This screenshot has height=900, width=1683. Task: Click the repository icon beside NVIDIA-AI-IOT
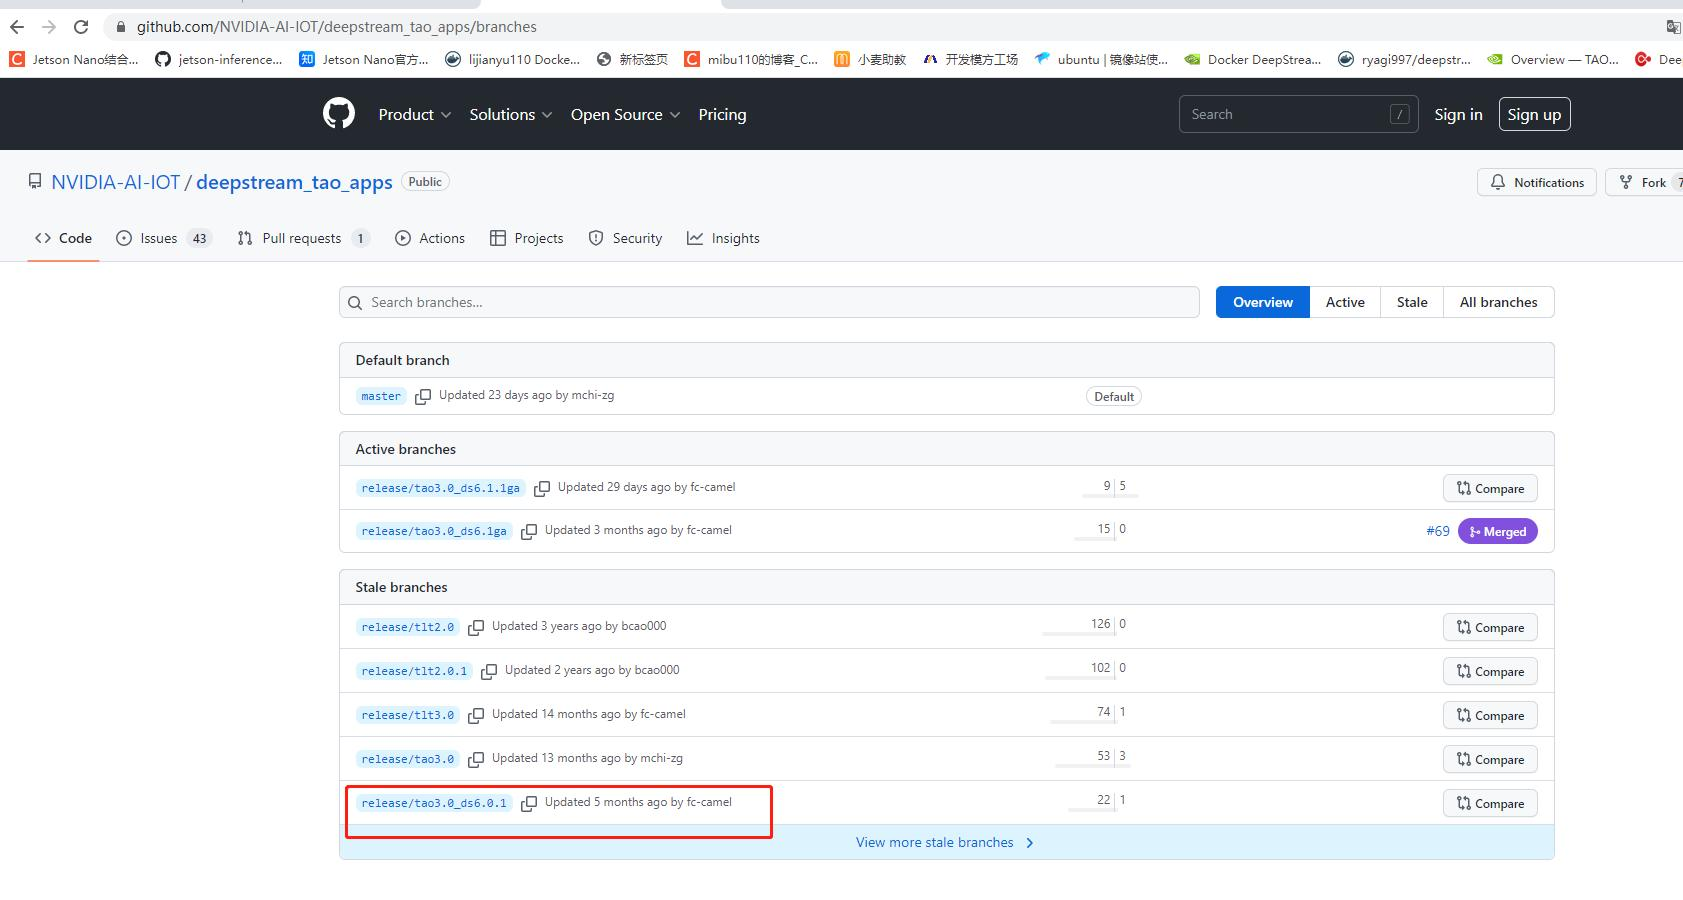35,182
